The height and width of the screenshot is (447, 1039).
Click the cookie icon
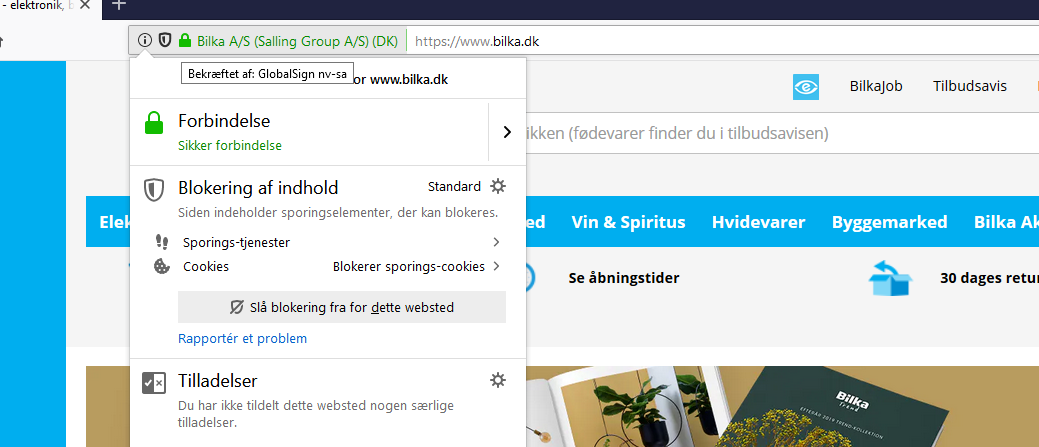(161, 267)
